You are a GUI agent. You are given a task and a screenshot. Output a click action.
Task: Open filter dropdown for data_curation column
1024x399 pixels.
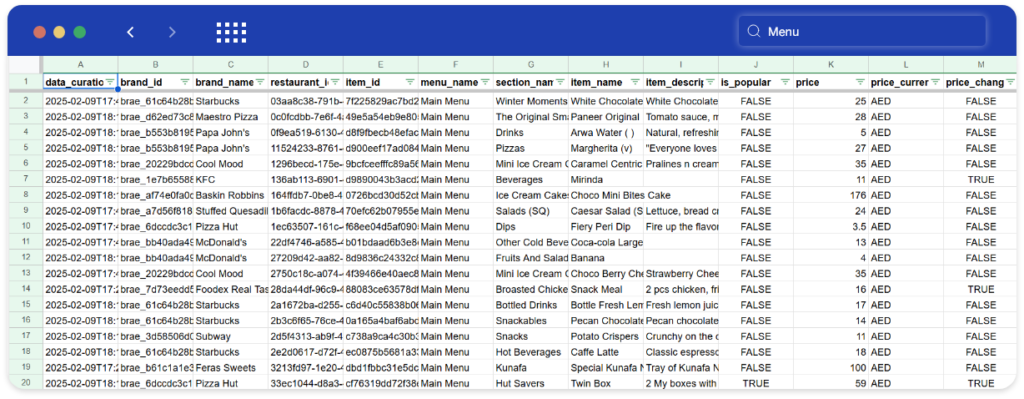(110, 82)
